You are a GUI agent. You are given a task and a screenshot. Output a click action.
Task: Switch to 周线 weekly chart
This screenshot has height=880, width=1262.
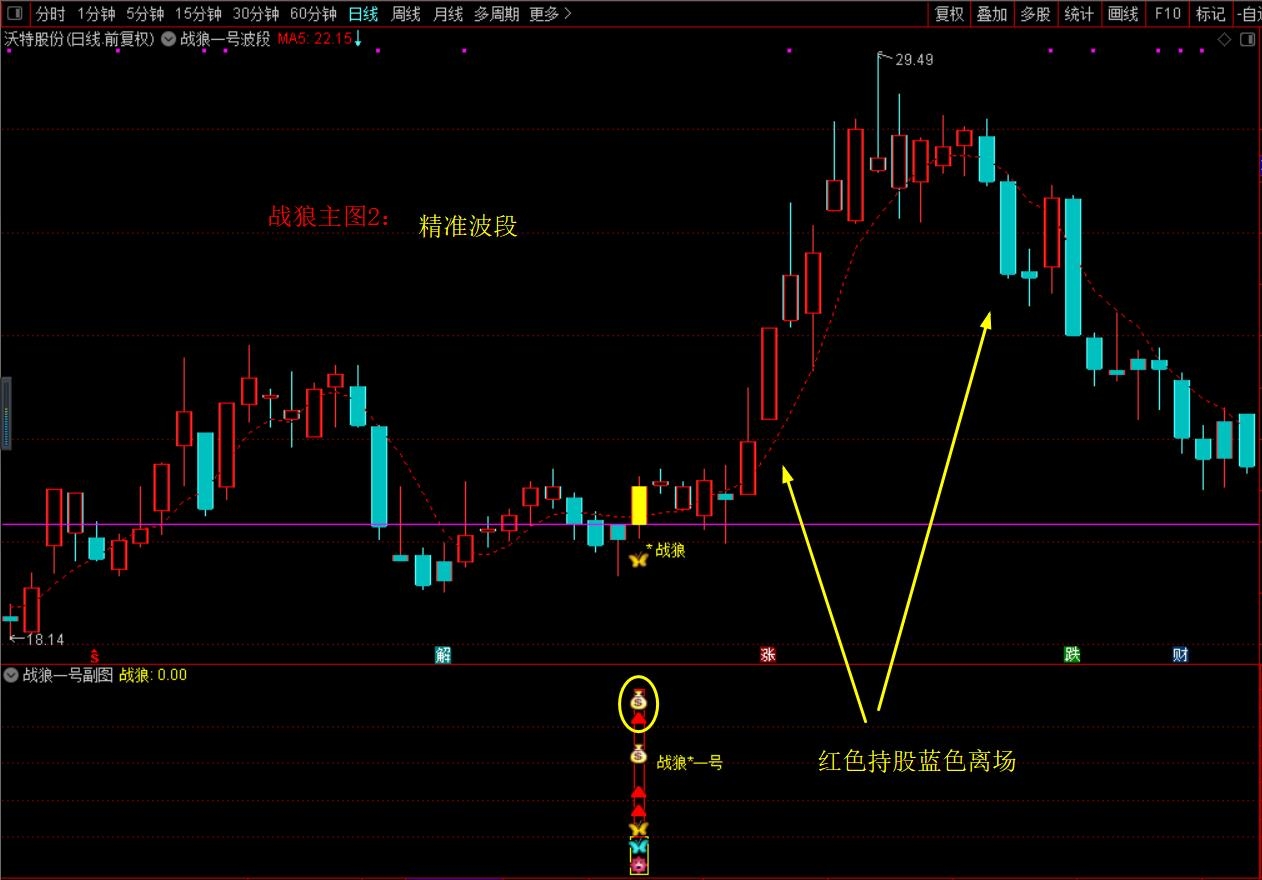pyautogui.click(x=406, y=14)
